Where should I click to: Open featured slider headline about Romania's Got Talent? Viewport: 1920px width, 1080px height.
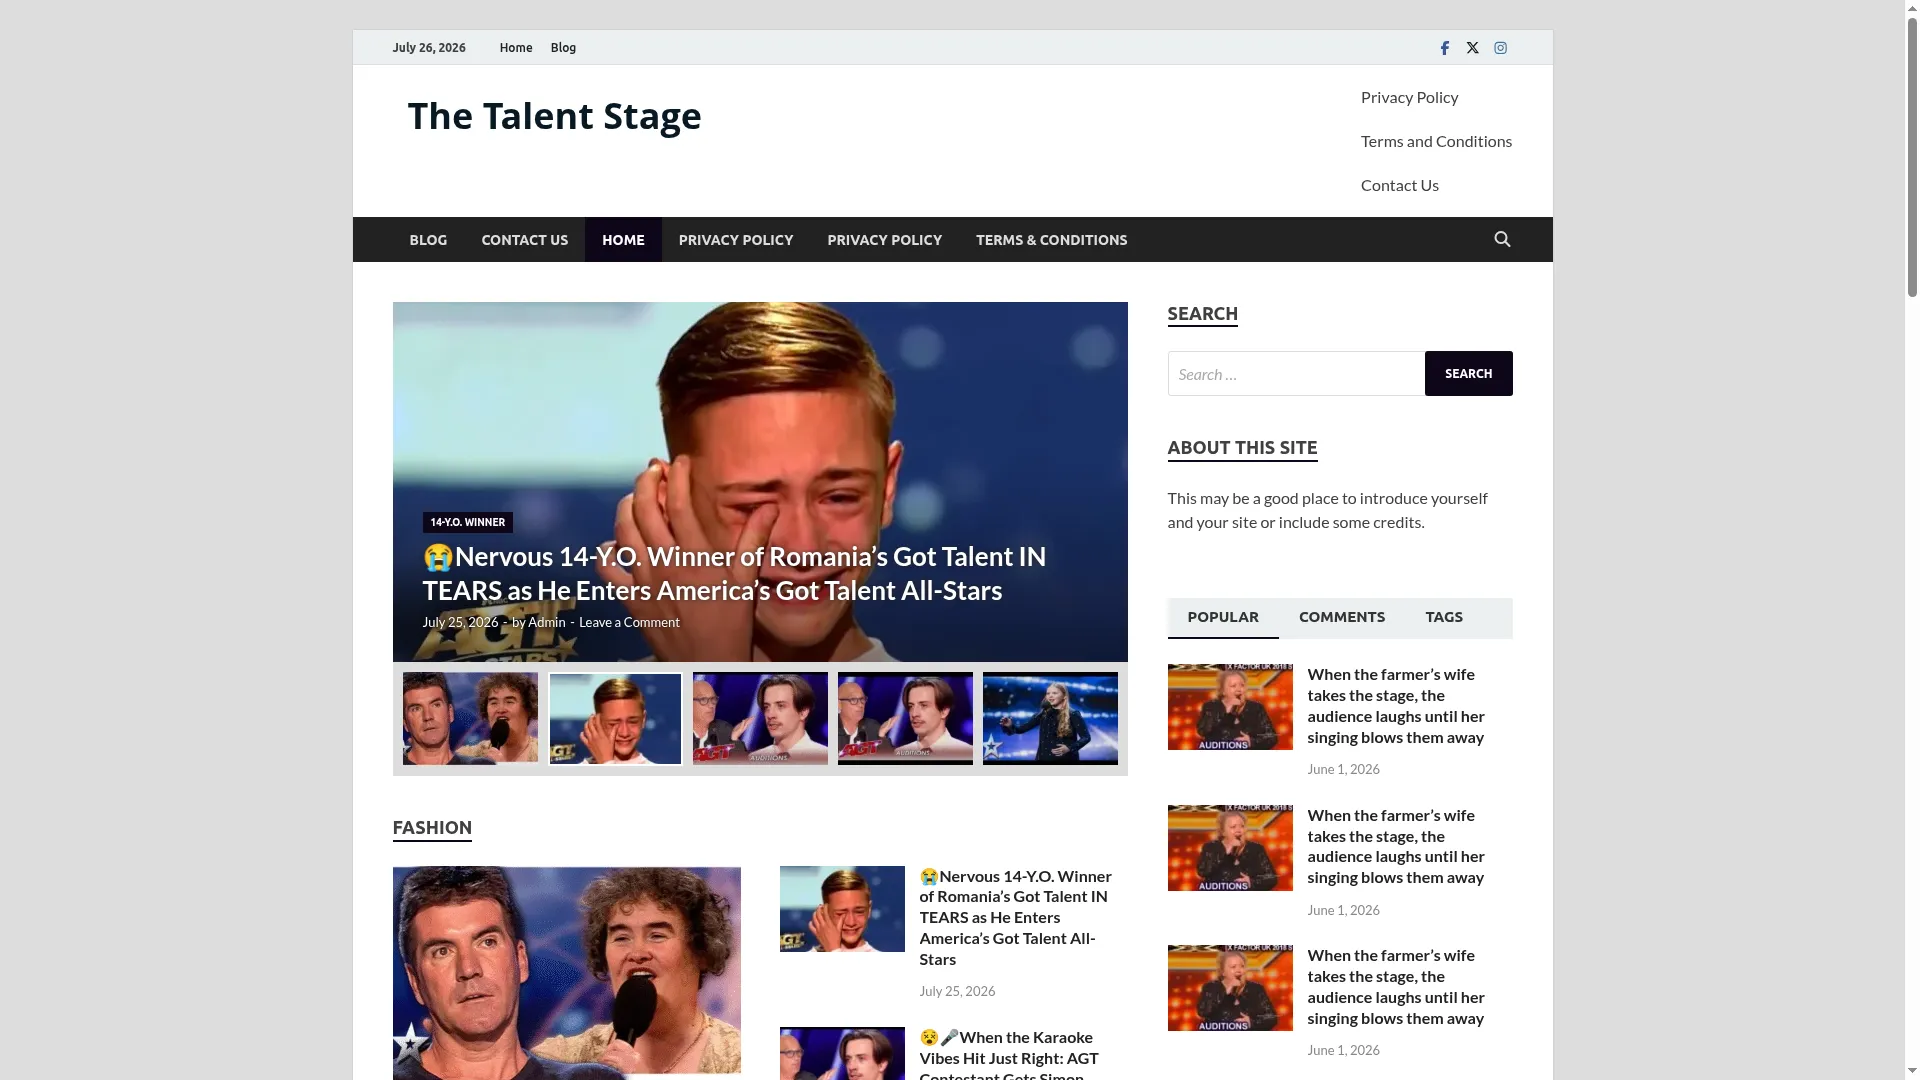(x=734, y=574)
